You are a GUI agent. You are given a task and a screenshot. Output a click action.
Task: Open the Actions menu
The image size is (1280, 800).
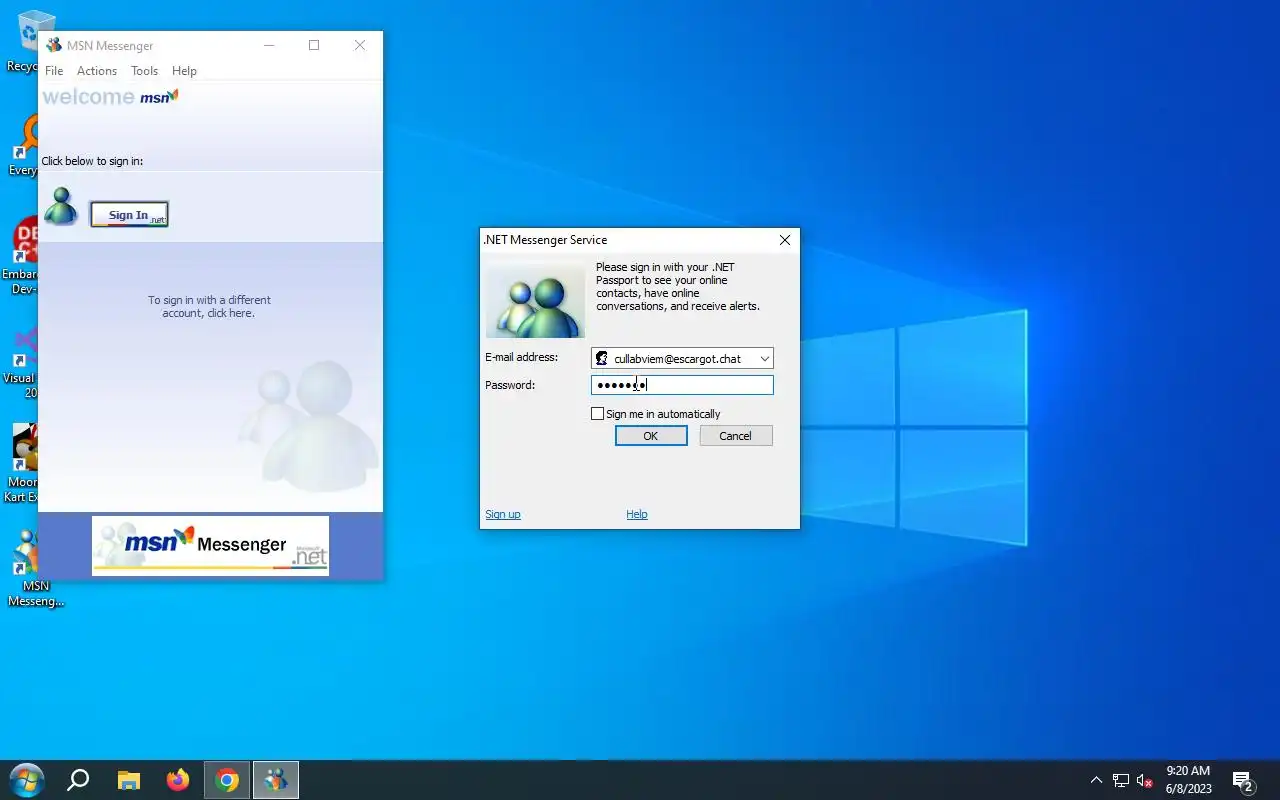coord(97,71)
